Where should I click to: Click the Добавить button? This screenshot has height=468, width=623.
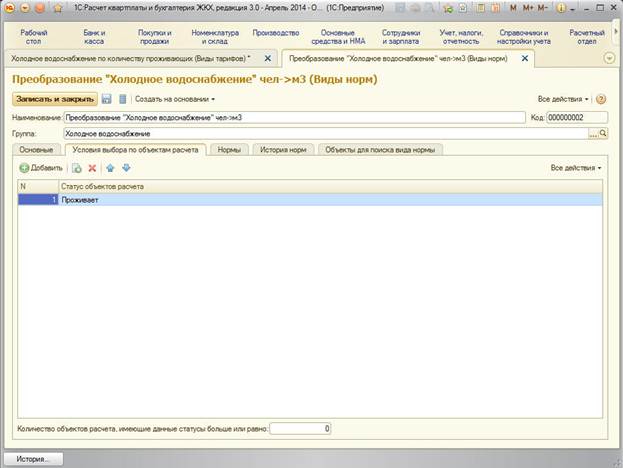click(x=41, y=168)
